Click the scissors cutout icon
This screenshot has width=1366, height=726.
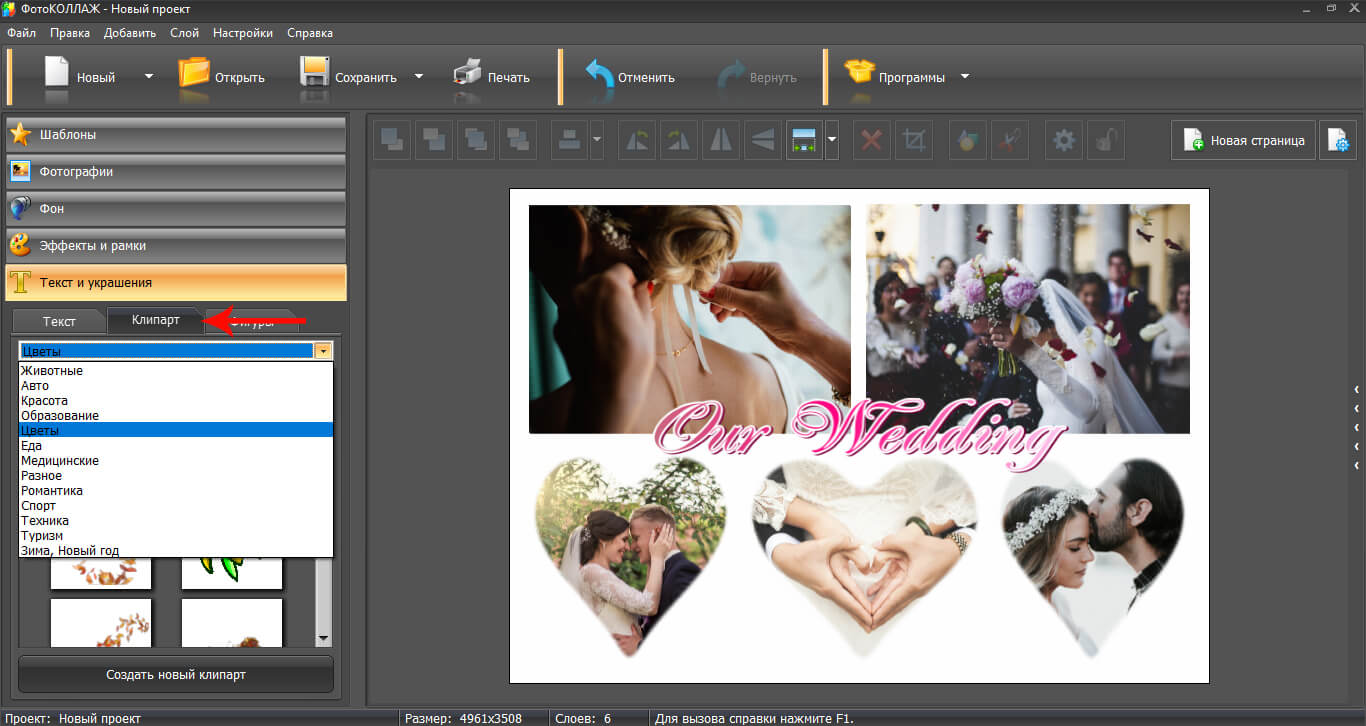(1009, 140)
